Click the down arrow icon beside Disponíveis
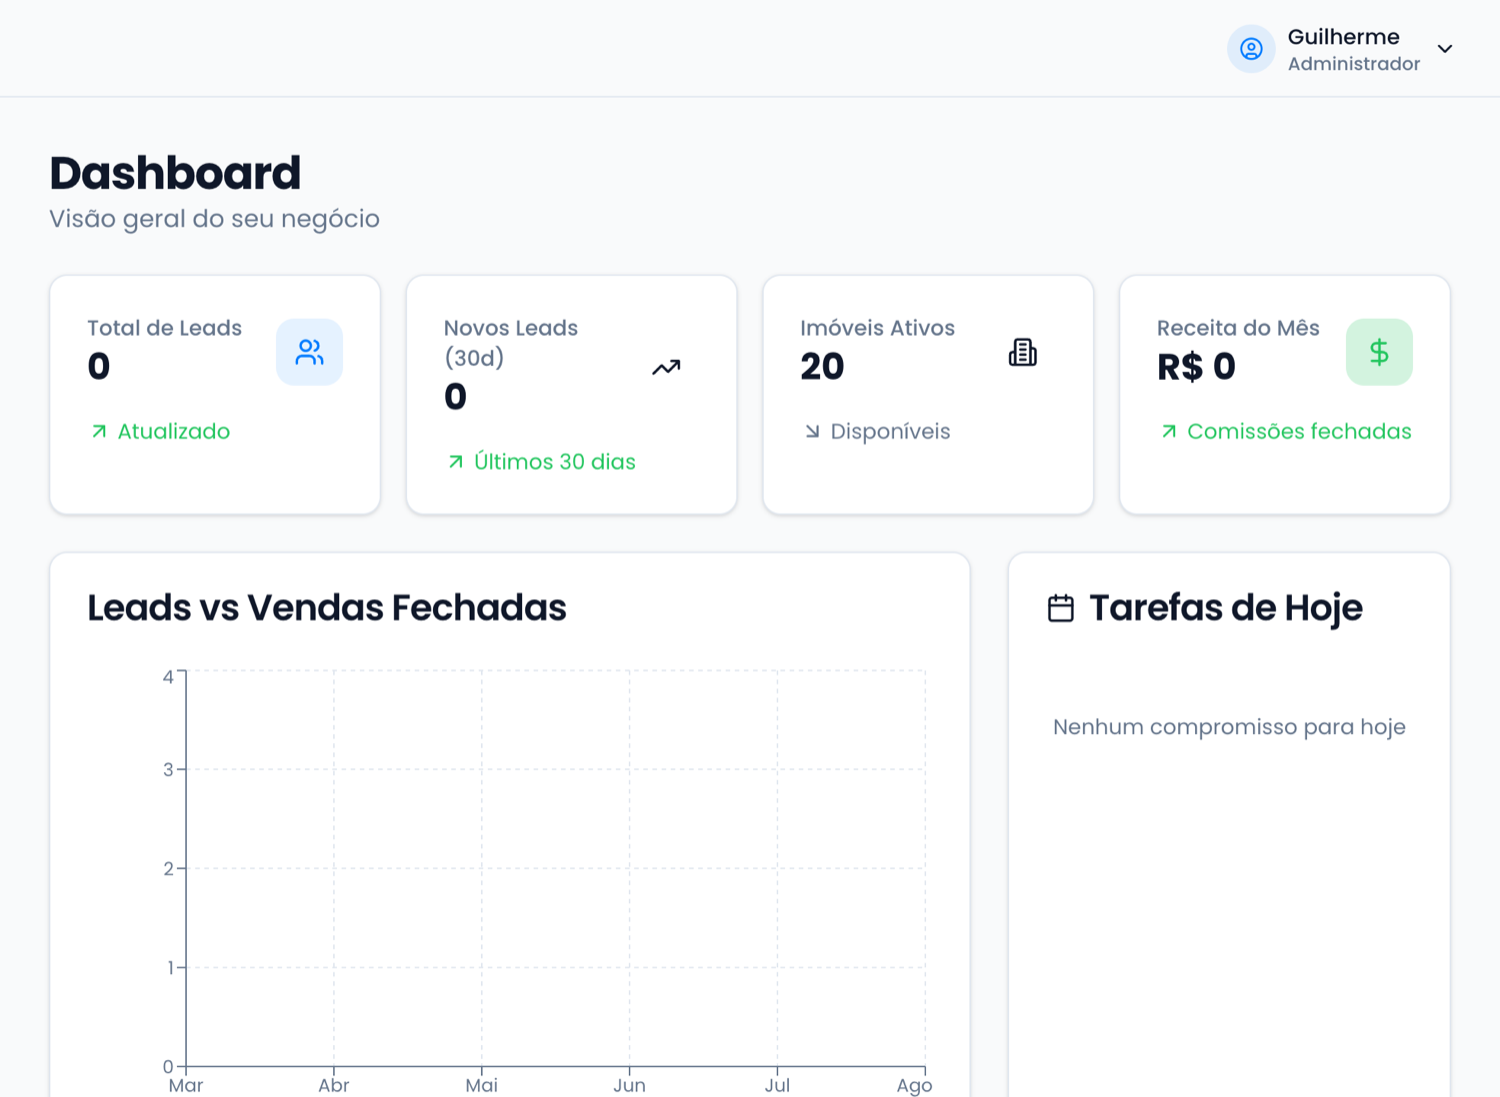This screenshot has height=1097, width=1500. 812,432
